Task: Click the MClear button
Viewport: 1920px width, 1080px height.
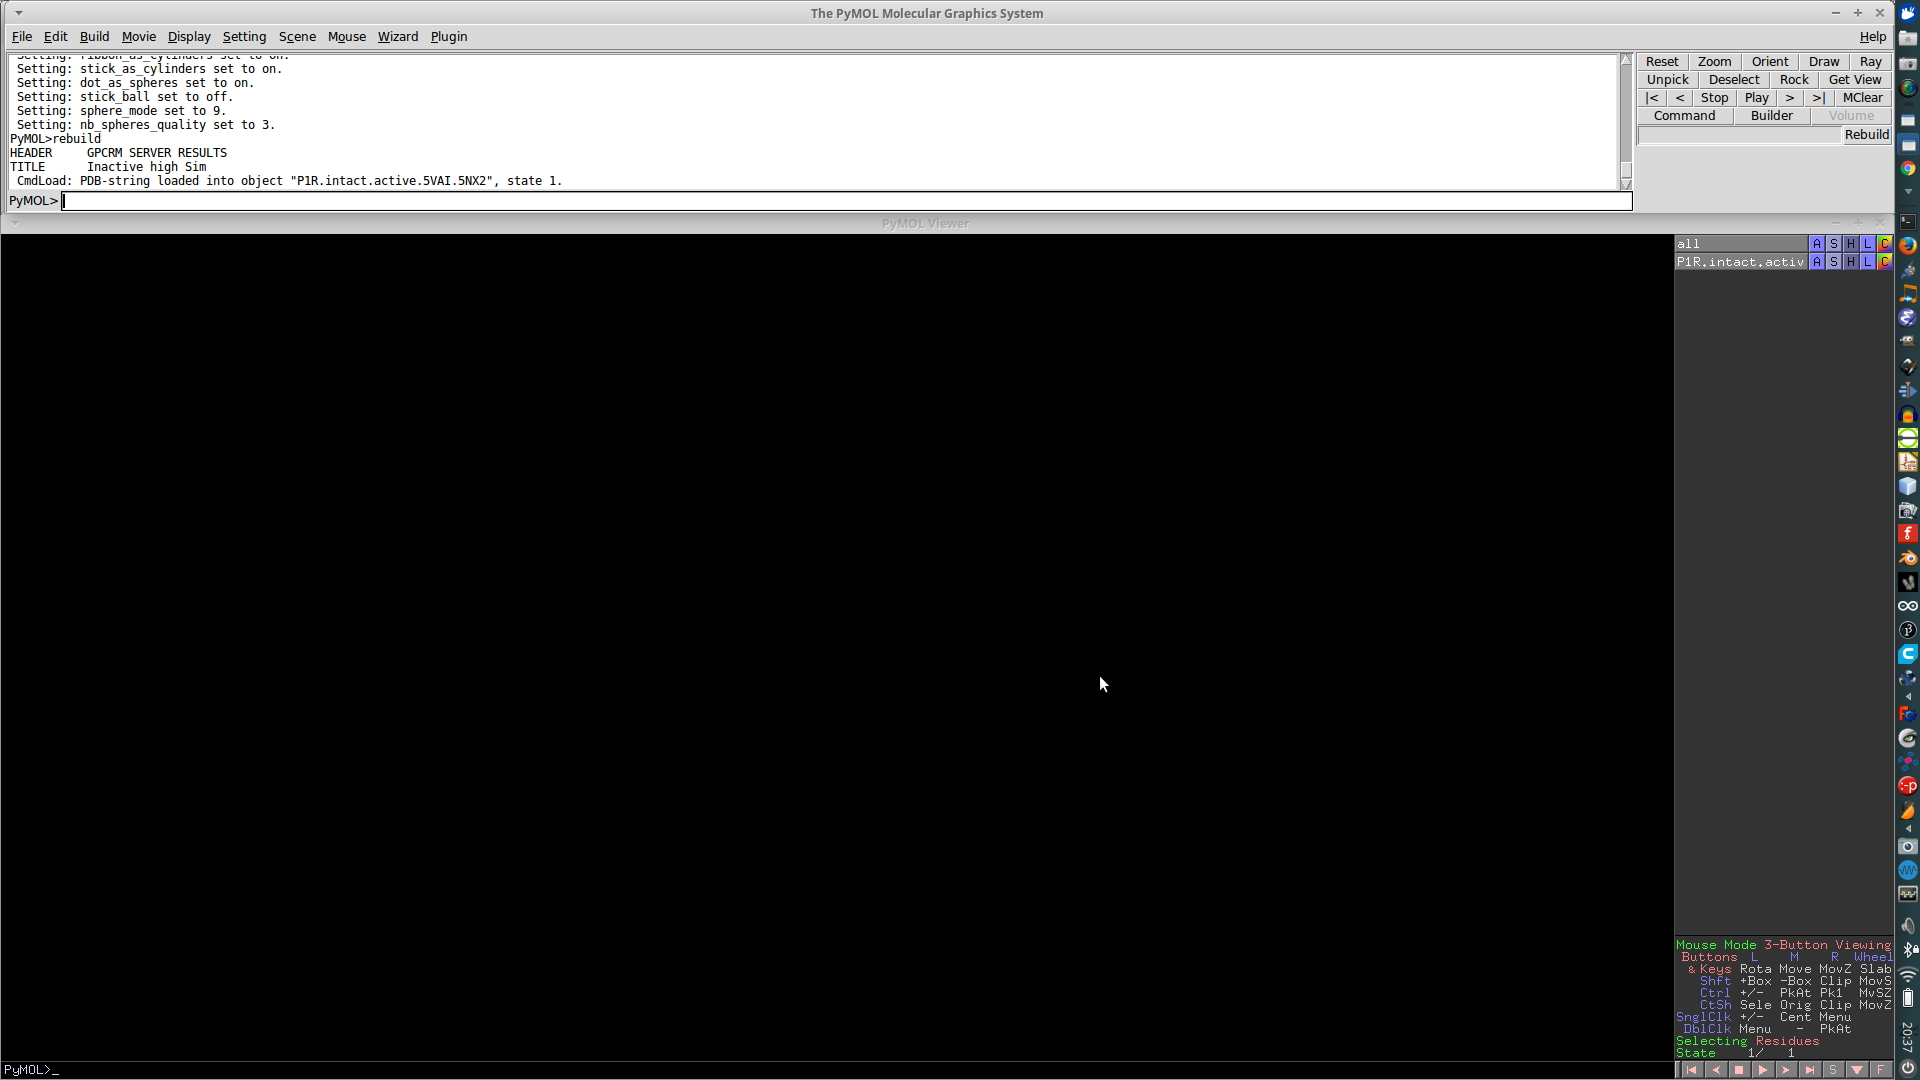Action: (x=1862, y=98)
